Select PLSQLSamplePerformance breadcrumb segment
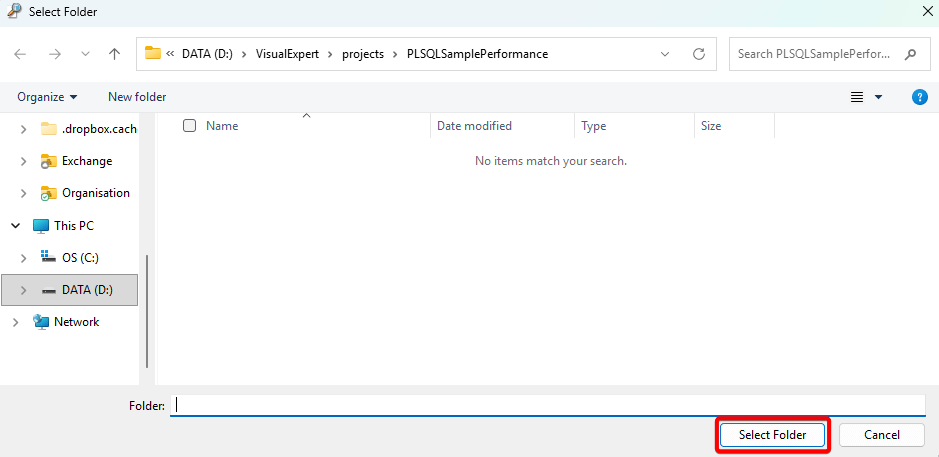939x457 pixels. pyautogui.click(x=477, y=54)
